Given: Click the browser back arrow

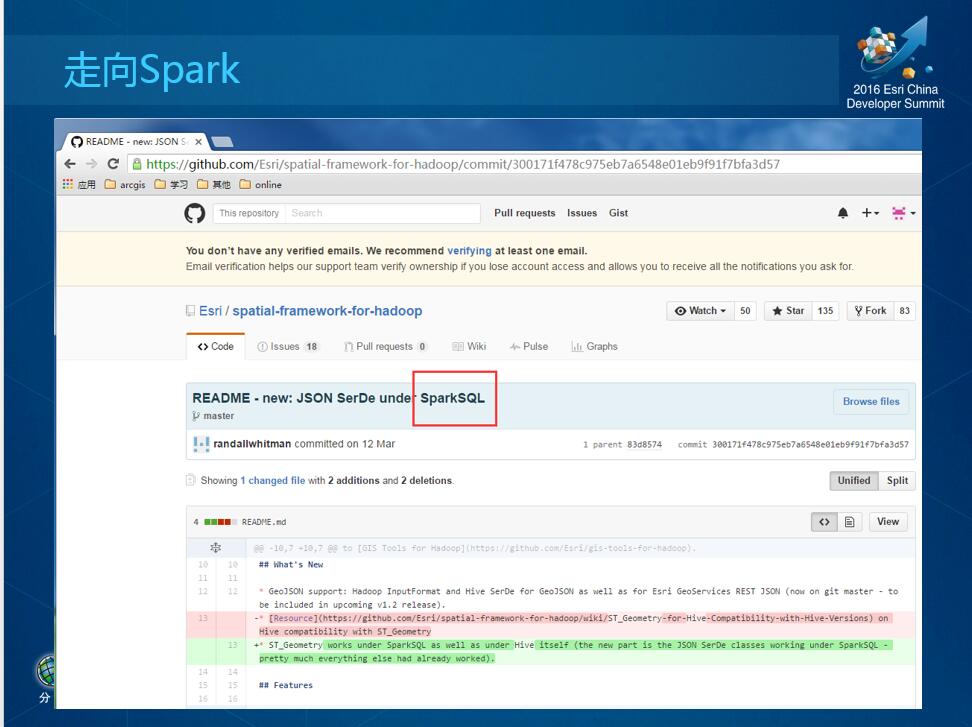Looking at the screenshot, I should click(x=70, y=164).
